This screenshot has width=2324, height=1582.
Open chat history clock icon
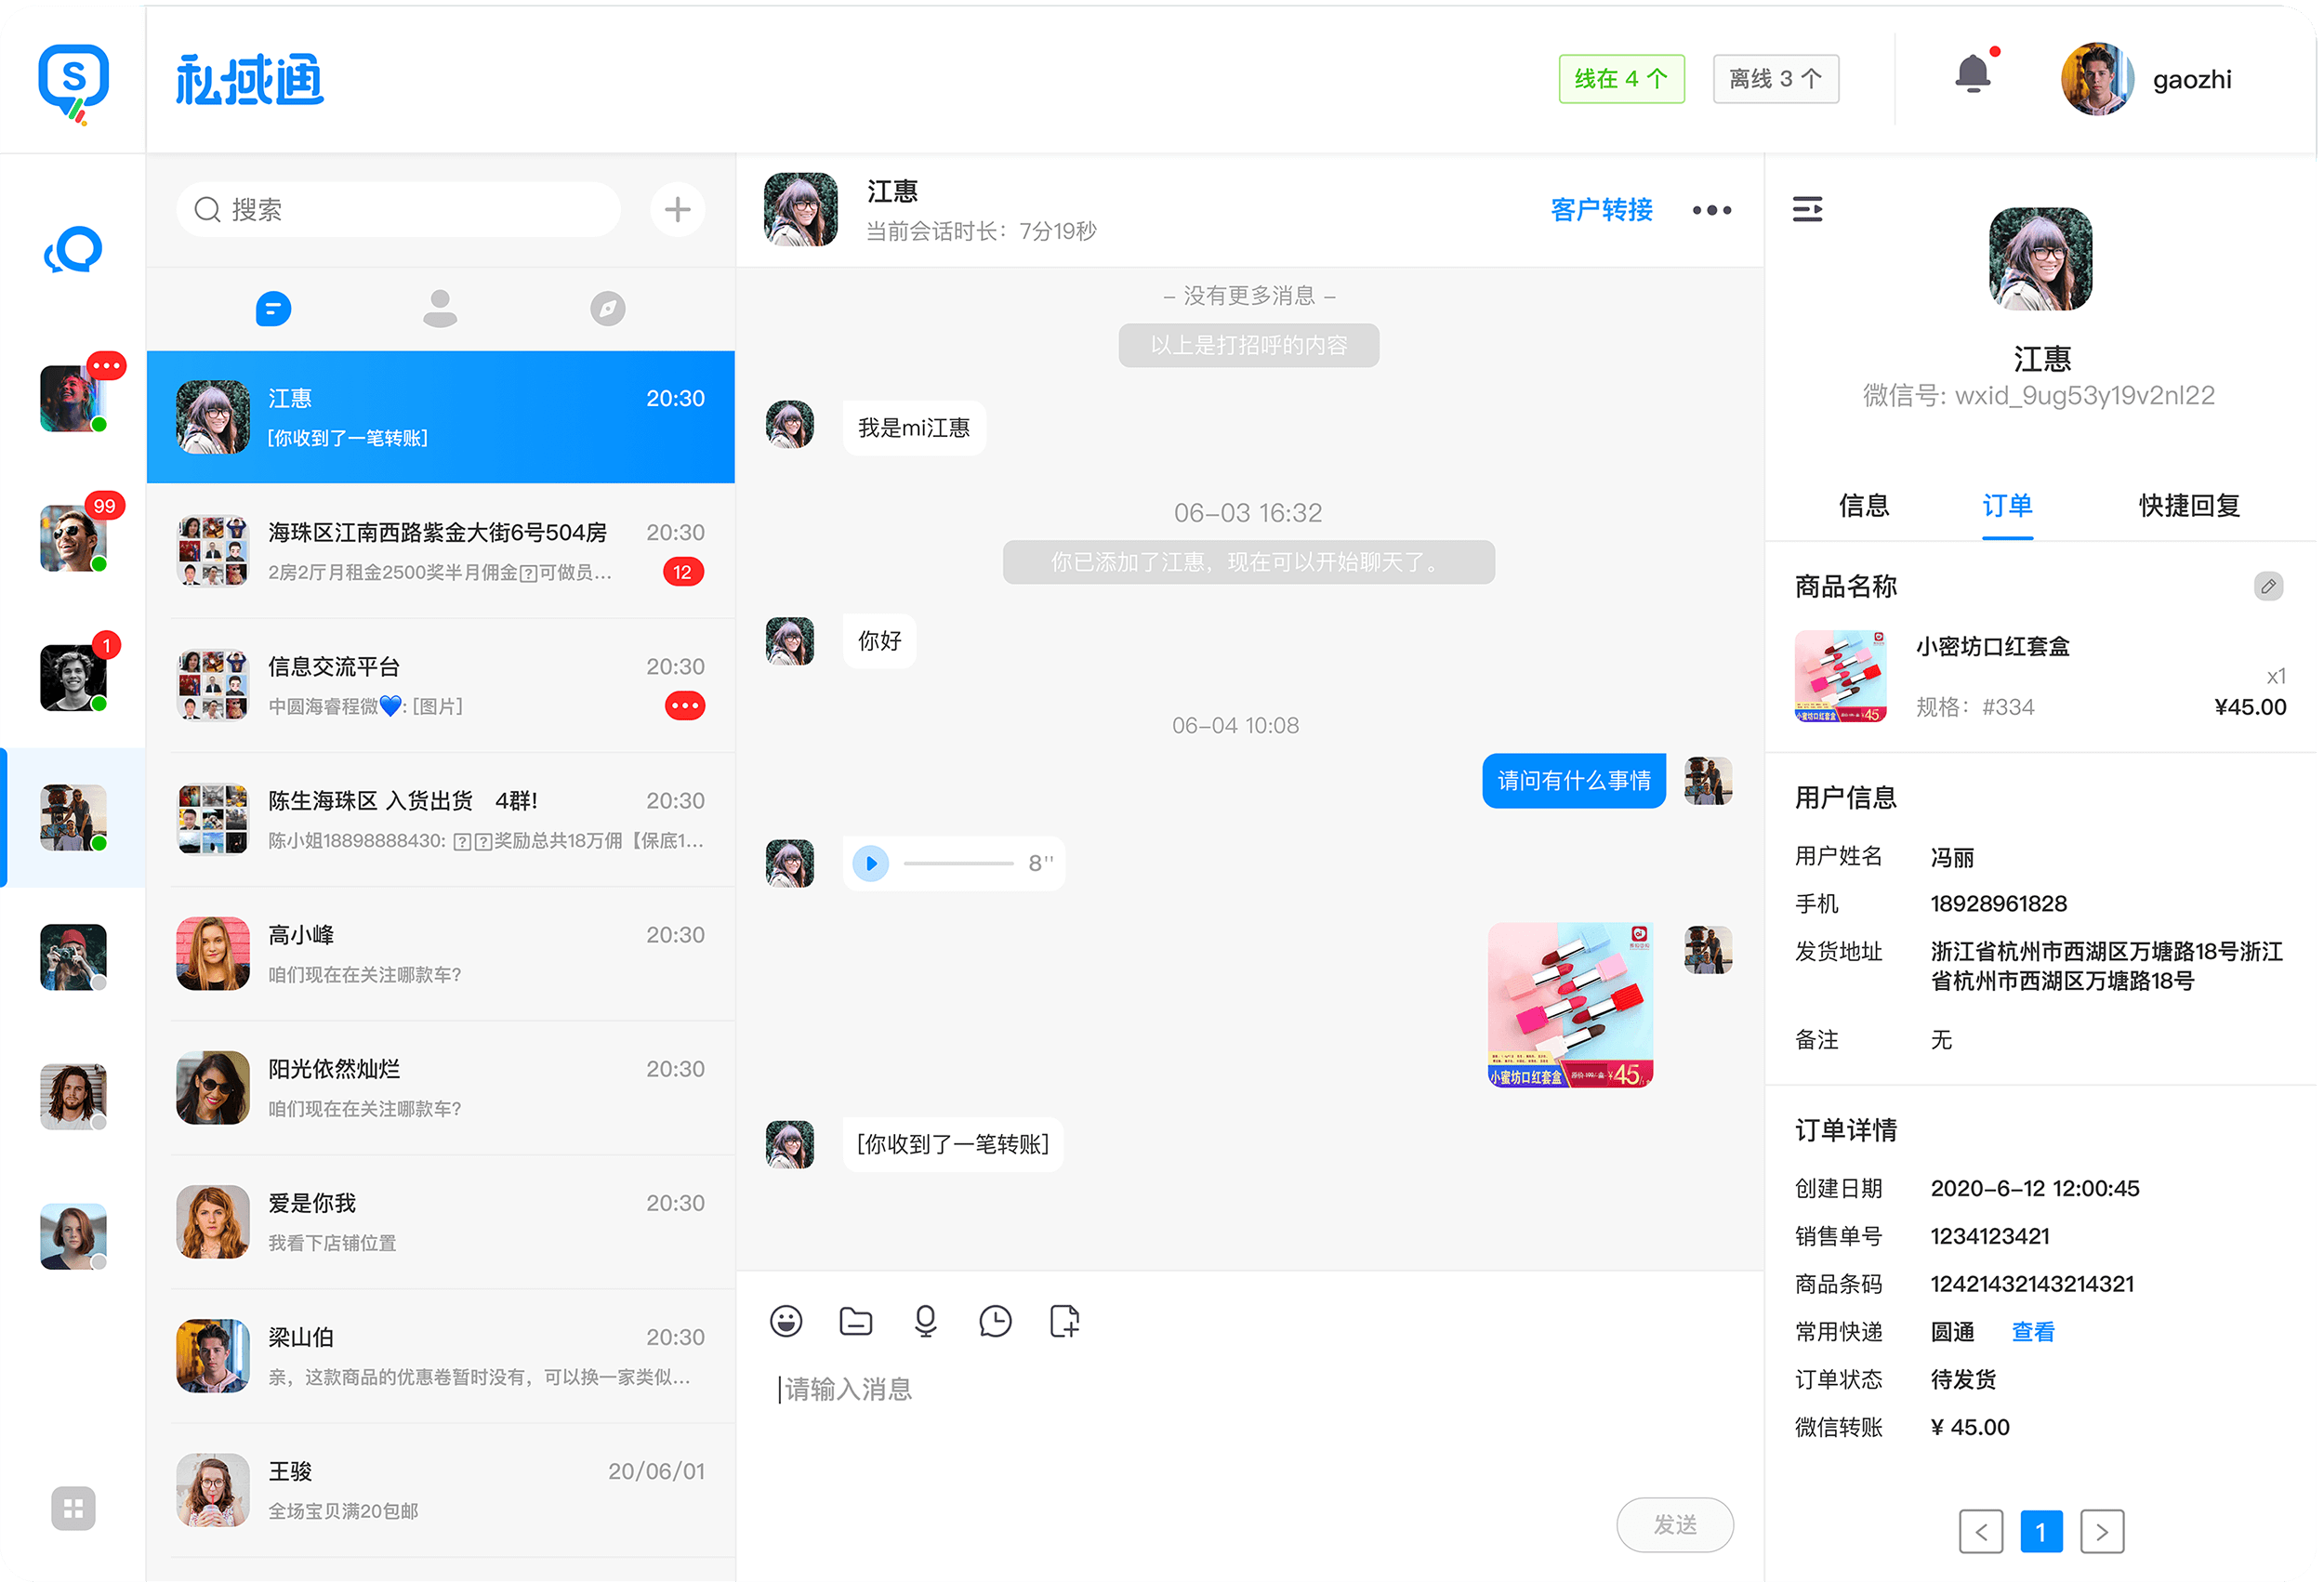995,1321
